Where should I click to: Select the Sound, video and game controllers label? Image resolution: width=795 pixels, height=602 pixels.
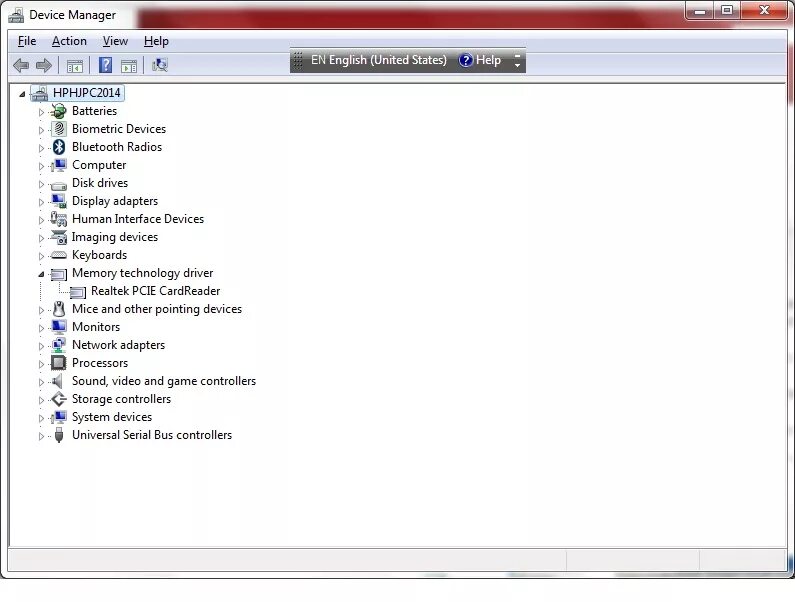[x=164, y=381]
